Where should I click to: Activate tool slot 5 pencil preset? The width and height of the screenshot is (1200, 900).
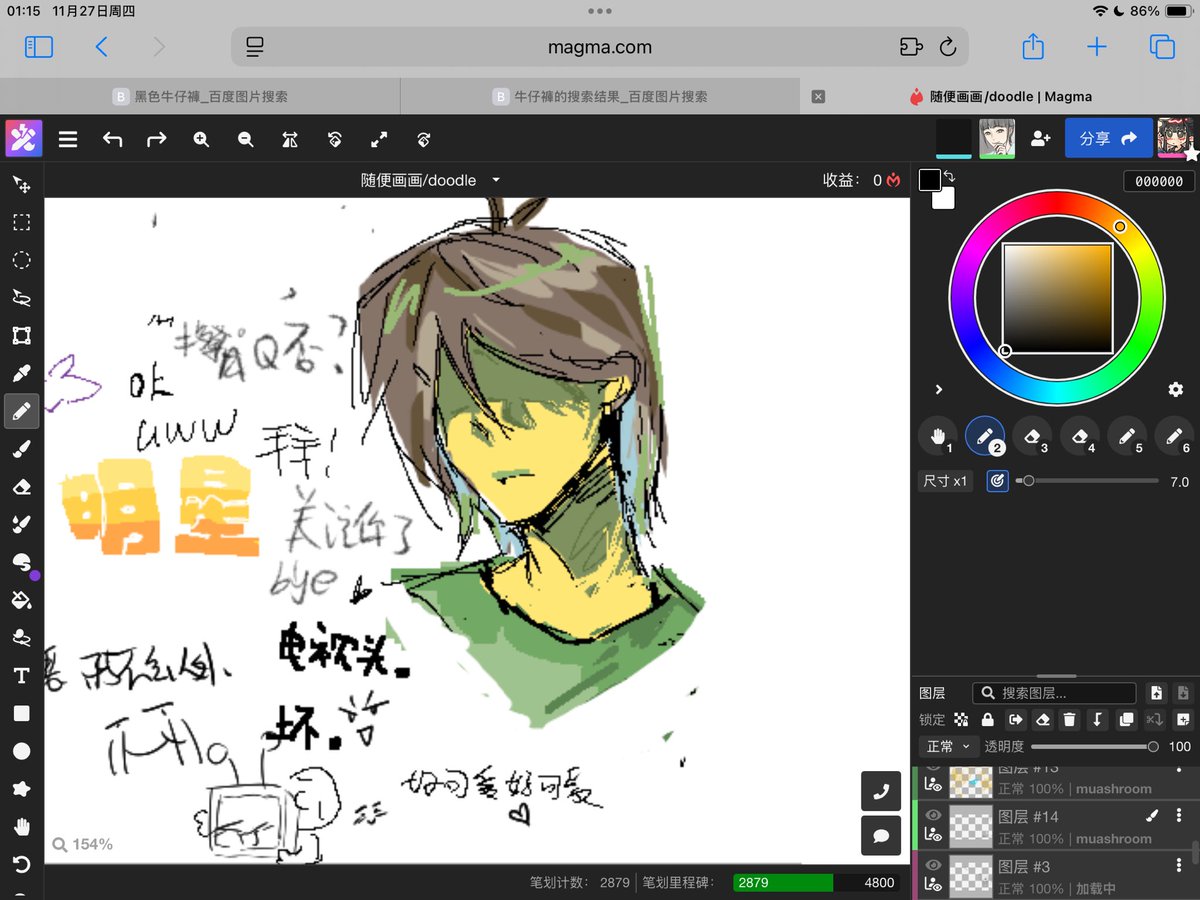point(1127,436)
